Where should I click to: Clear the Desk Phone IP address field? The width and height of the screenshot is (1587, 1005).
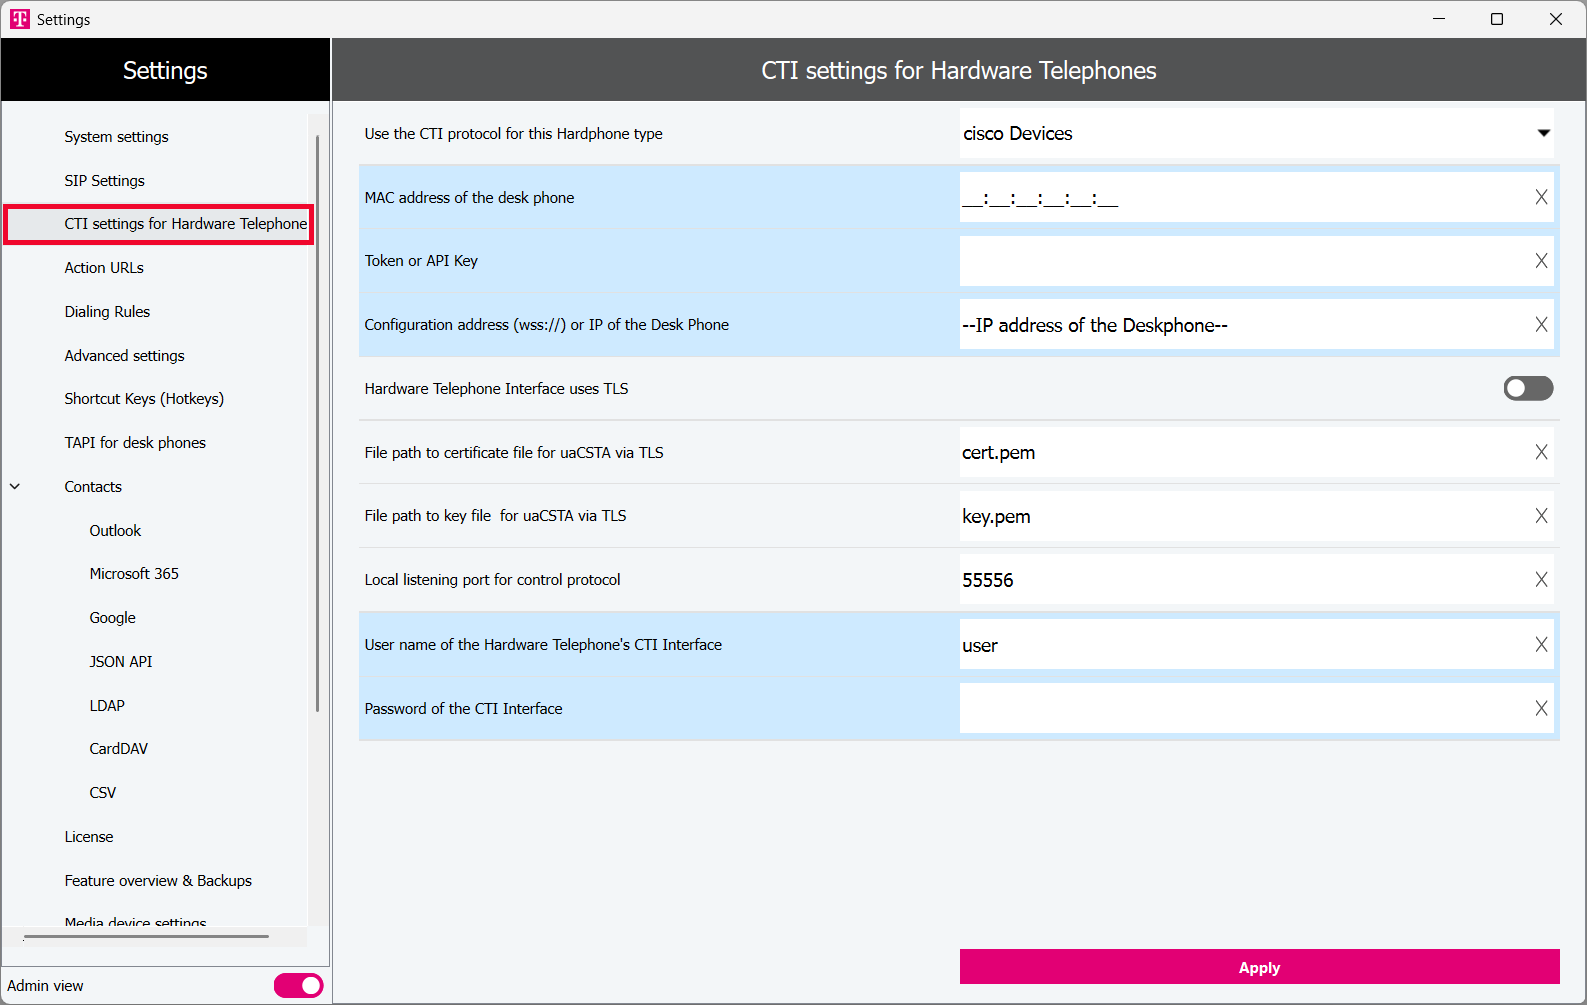pyautogui.click(x=1541, y=325)
